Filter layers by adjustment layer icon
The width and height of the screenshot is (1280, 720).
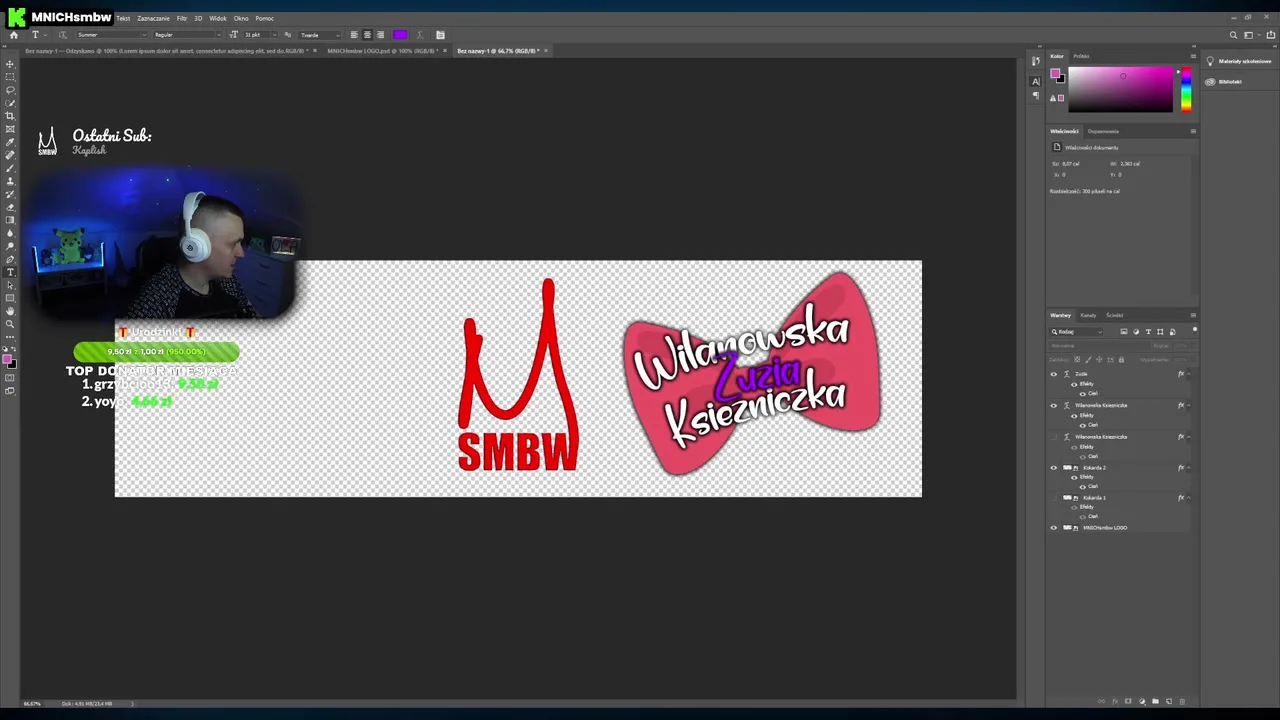(1136, 332)
